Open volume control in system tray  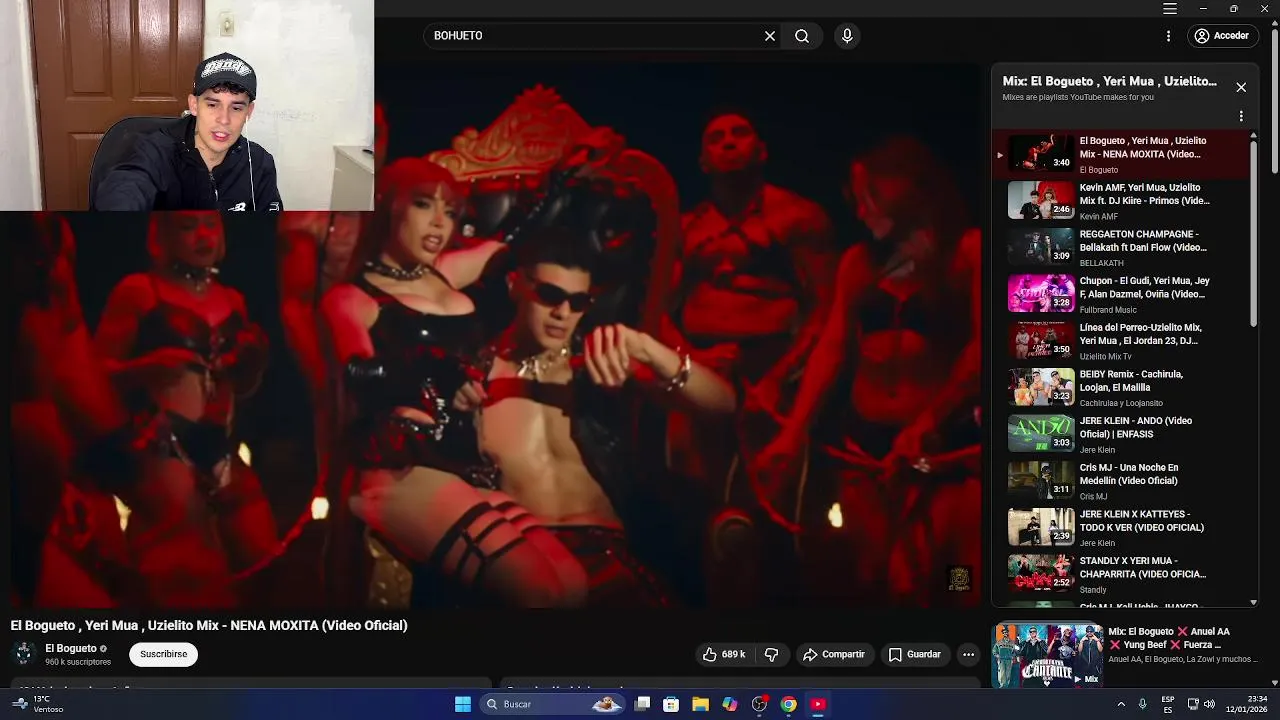tap(1209, 704)
